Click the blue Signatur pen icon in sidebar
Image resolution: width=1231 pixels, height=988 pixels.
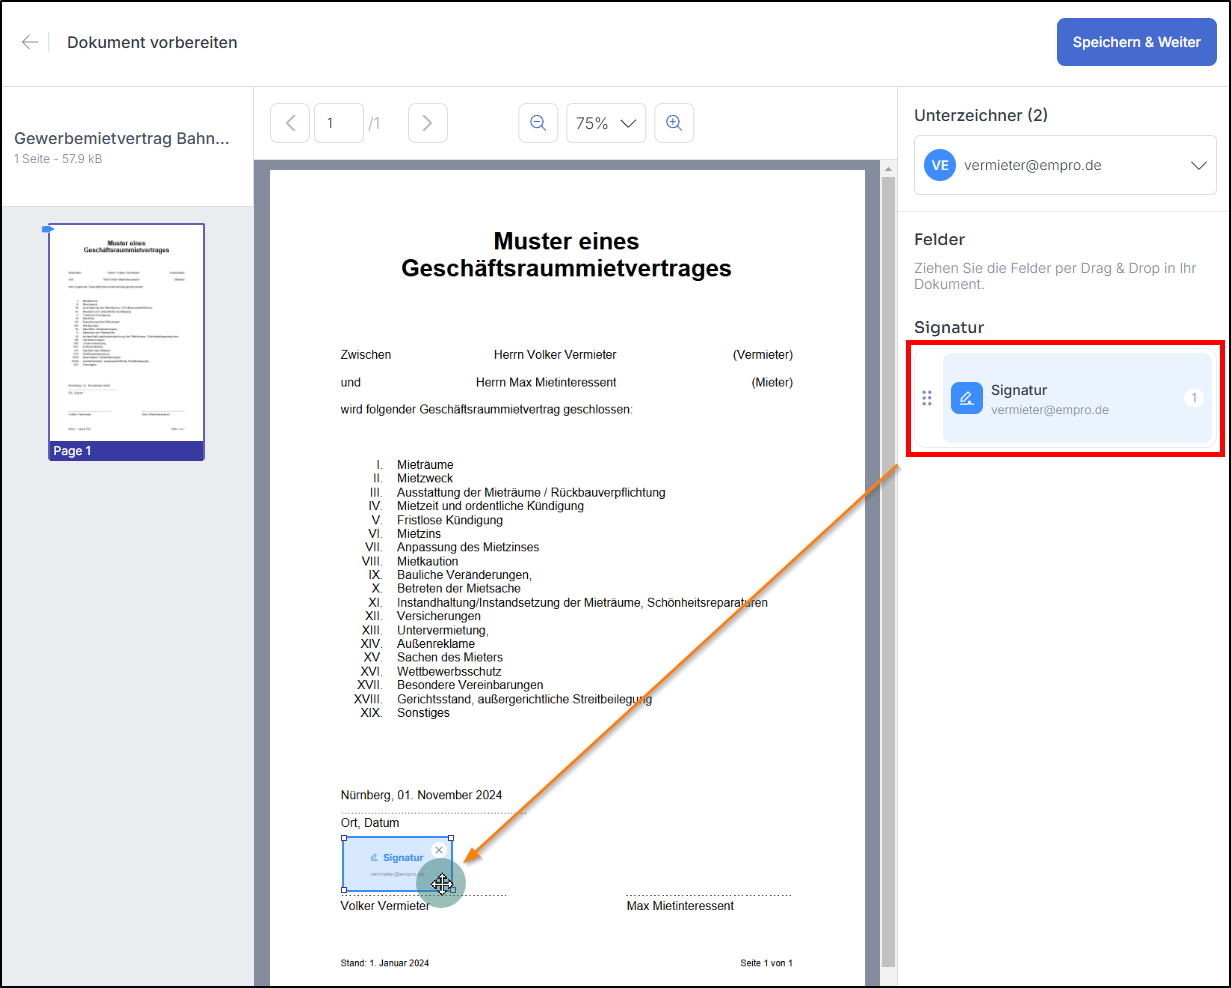(x=966, y=398)
